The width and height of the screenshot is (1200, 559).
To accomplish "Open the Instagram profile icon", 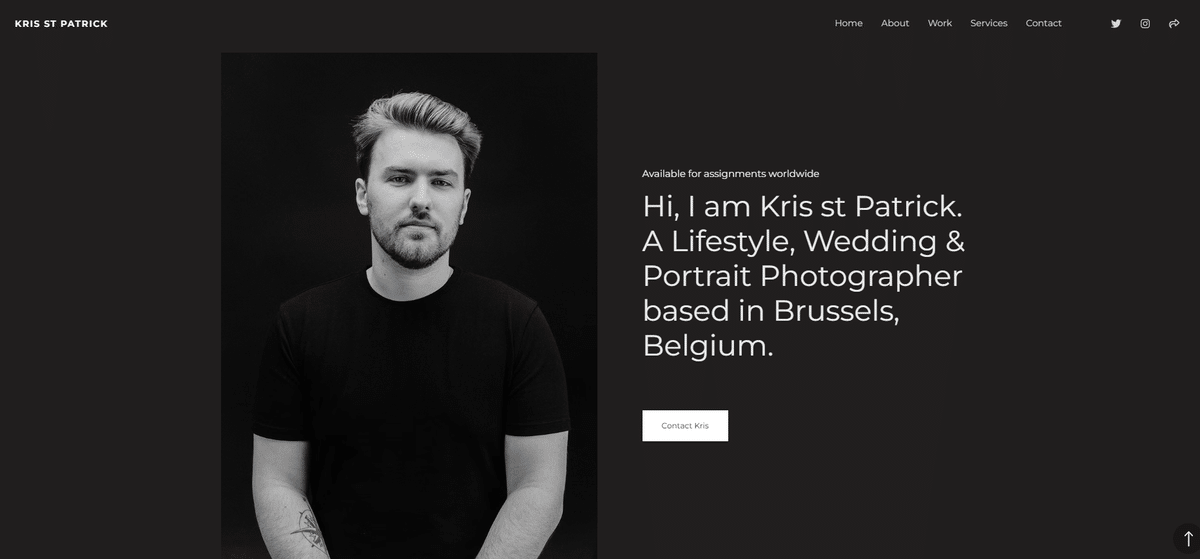I will pos(1145,23).
